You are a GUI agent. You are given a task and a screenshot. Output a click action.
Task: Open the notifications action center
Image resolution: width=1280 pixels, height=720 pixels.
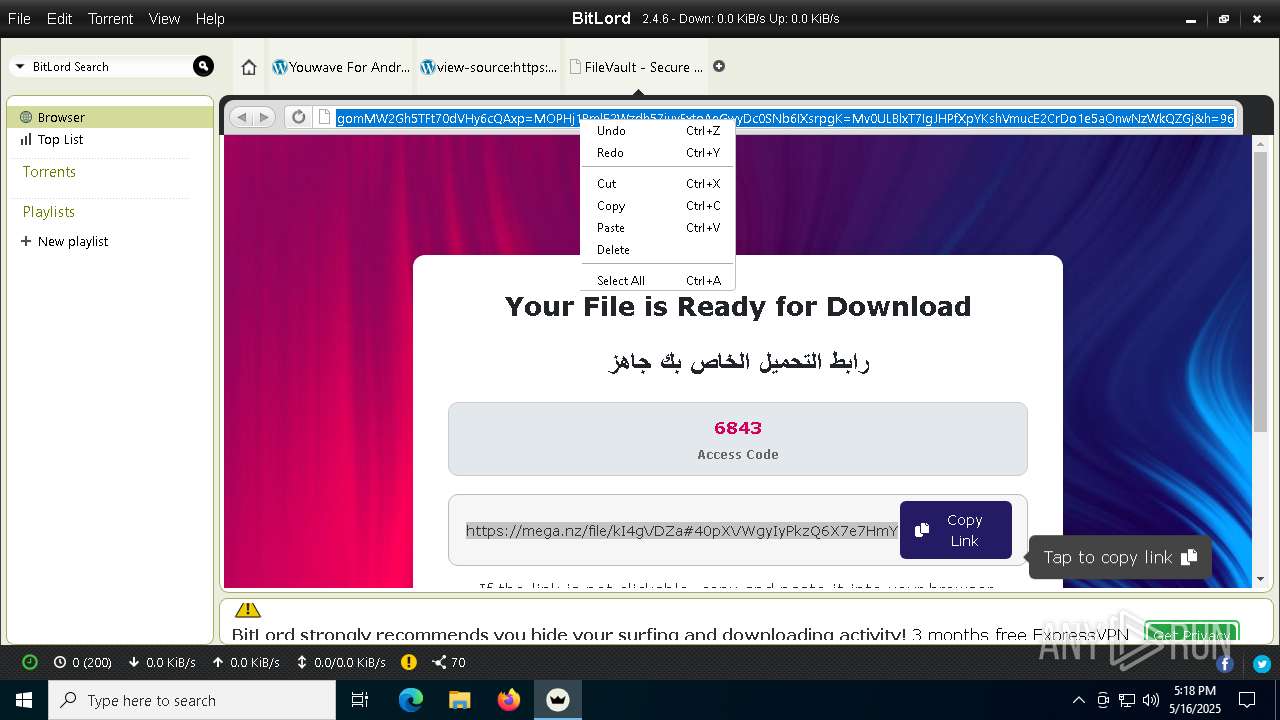(x=1248, y=700)
